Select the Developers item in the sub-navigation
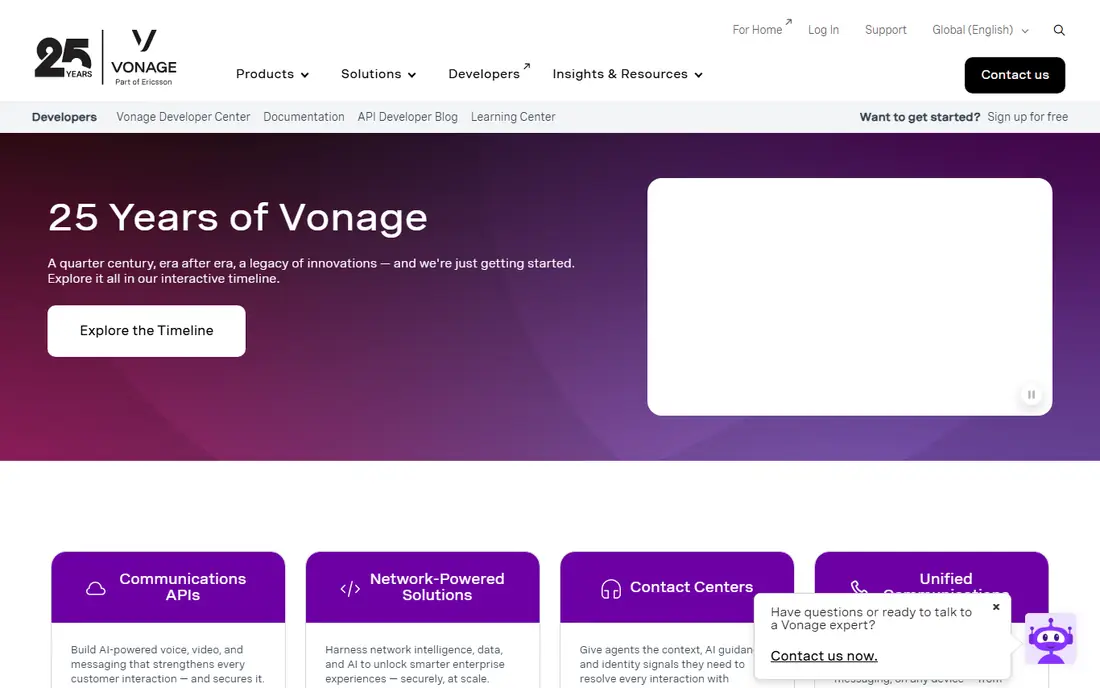Image resolution: width=1100 pixels, height=688 pixels. (65, 117)
